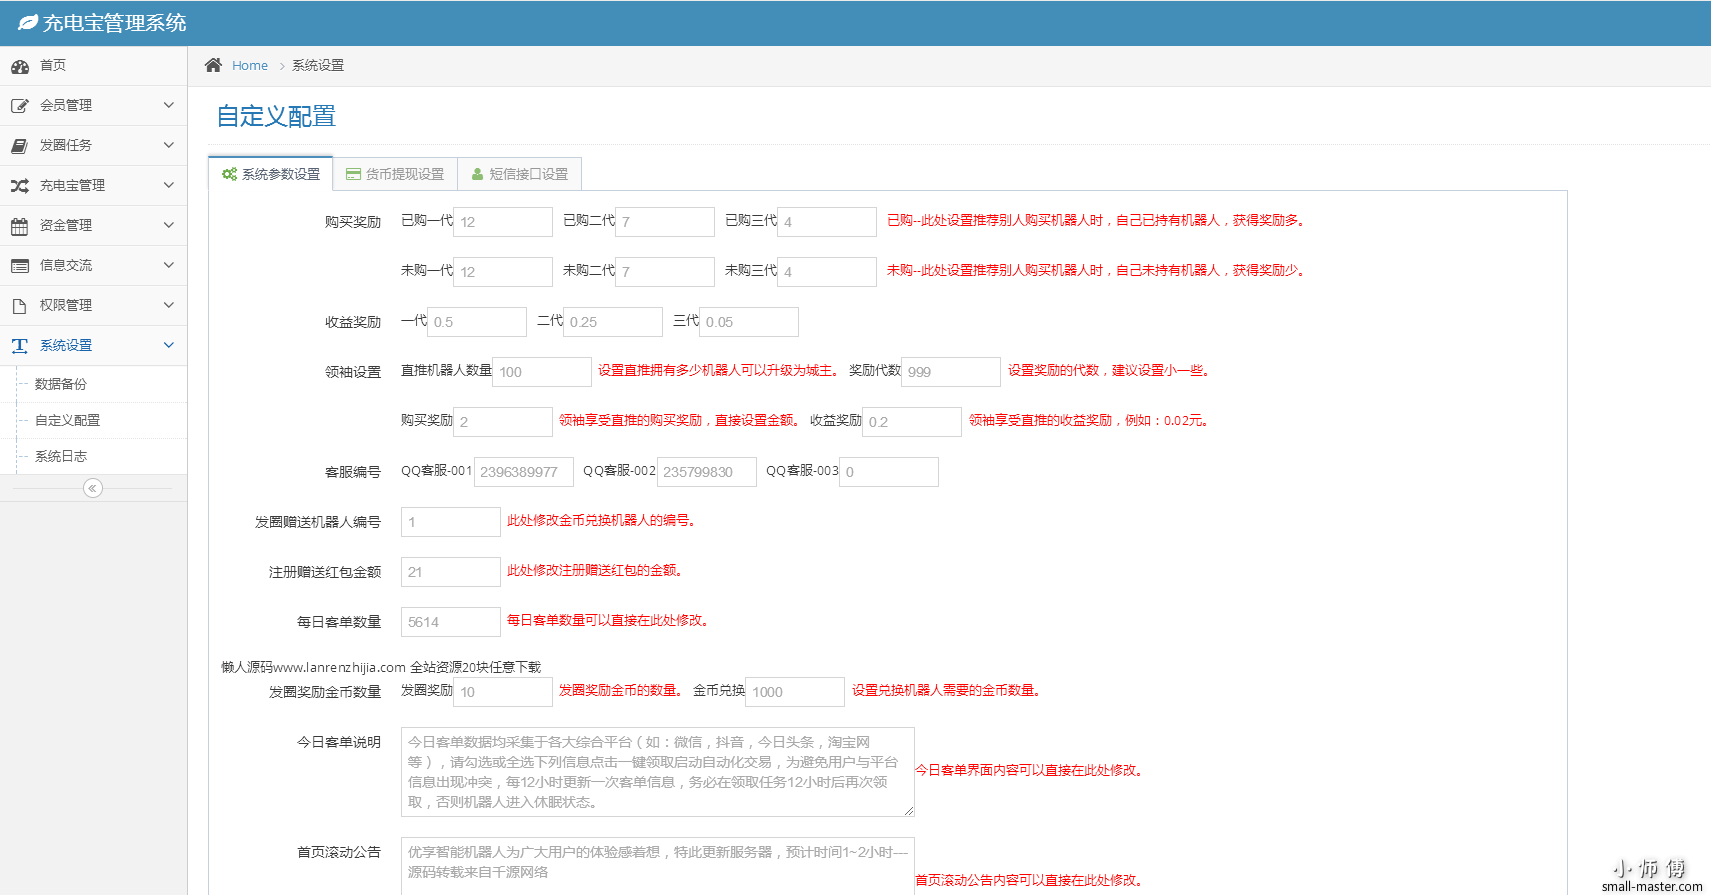The height and width of the screenshot is (895, 1711).
Task: Click the leaf logo icon in header
Action: click(x=28, y=22)
